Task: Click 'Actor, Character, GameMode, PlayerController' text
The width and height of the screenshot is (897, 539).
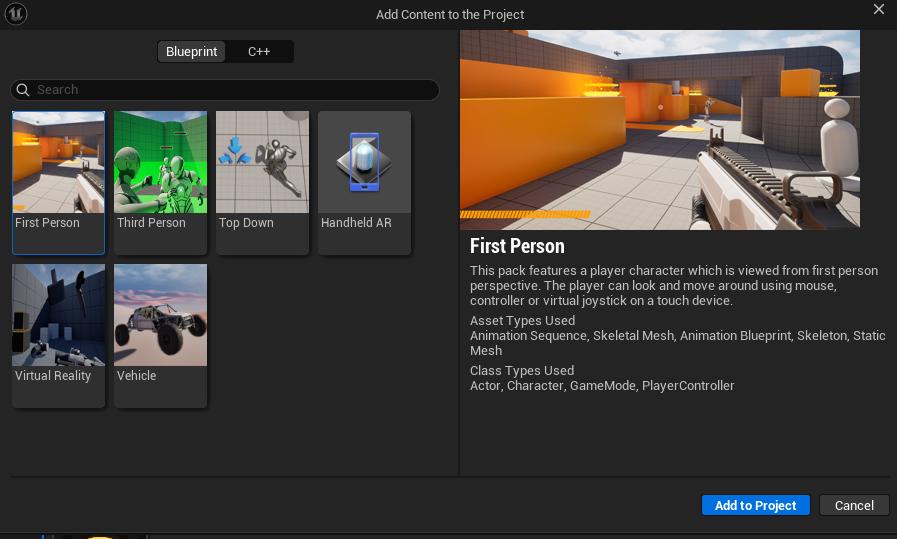Action: pyautogui.click(x=602, y=386)
